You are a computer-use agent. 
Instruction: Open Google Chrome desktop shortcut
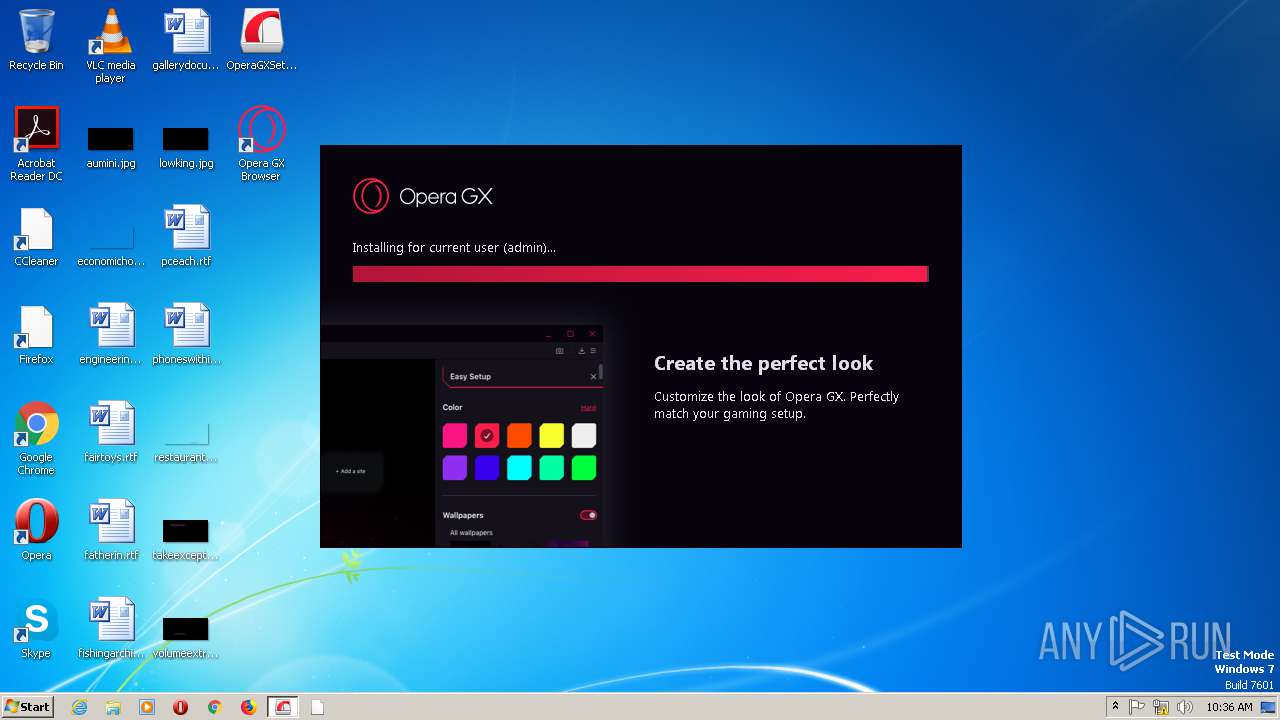point(36,438)
